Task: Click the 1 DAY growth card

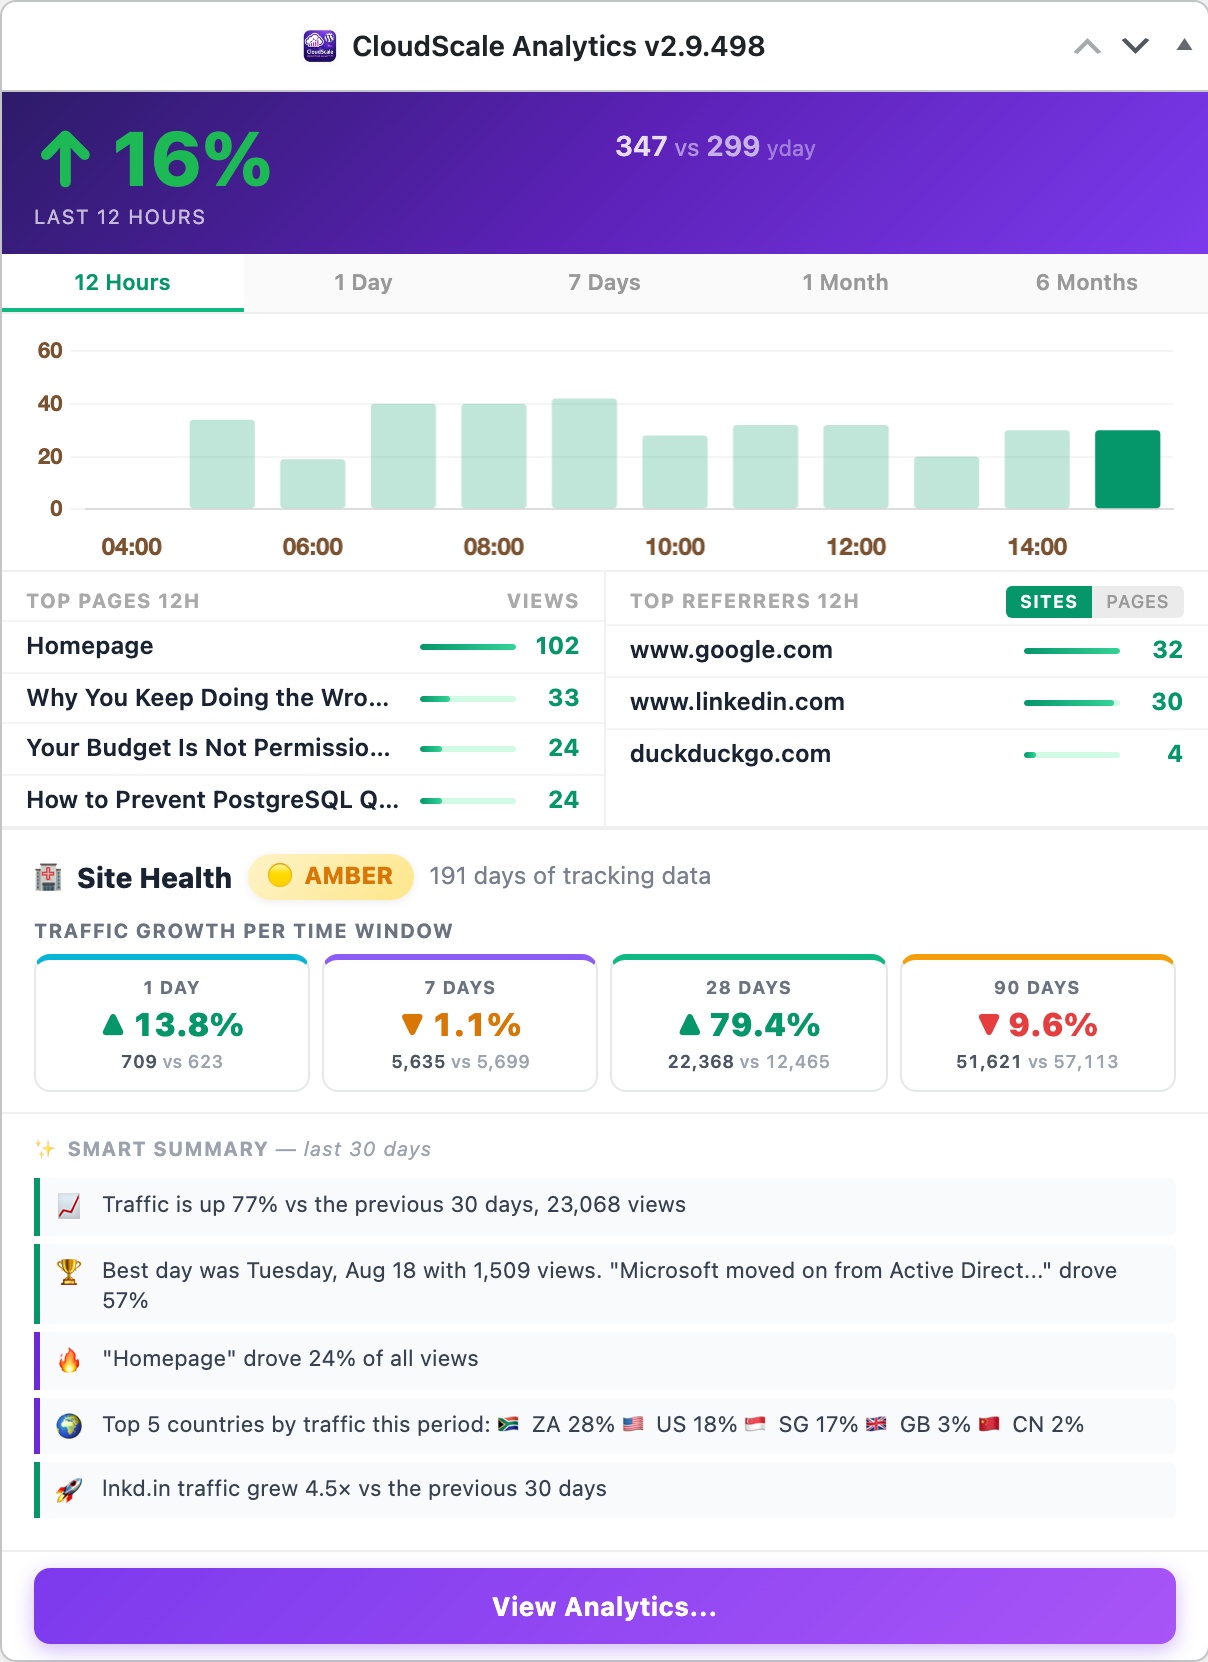Action: pyautogui.click(x=172, y=1023)
